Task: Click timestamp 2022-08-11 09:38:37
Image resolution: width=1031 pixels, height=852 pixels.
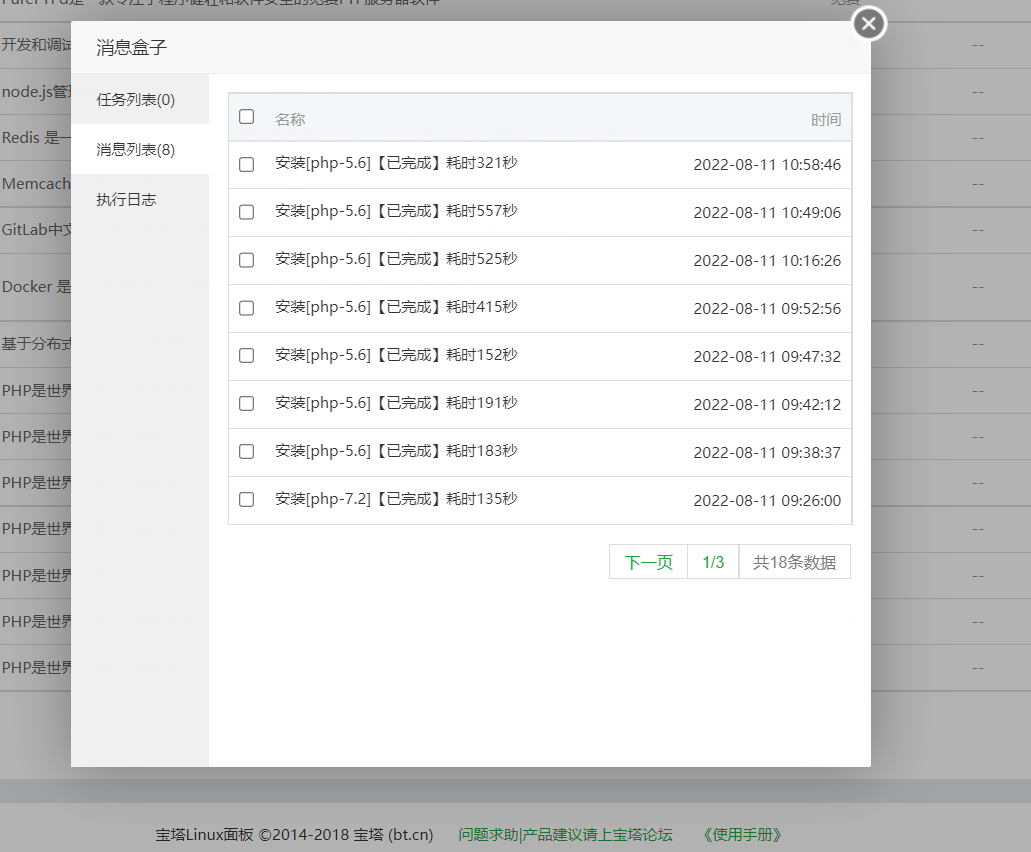Action: point(767,452)
